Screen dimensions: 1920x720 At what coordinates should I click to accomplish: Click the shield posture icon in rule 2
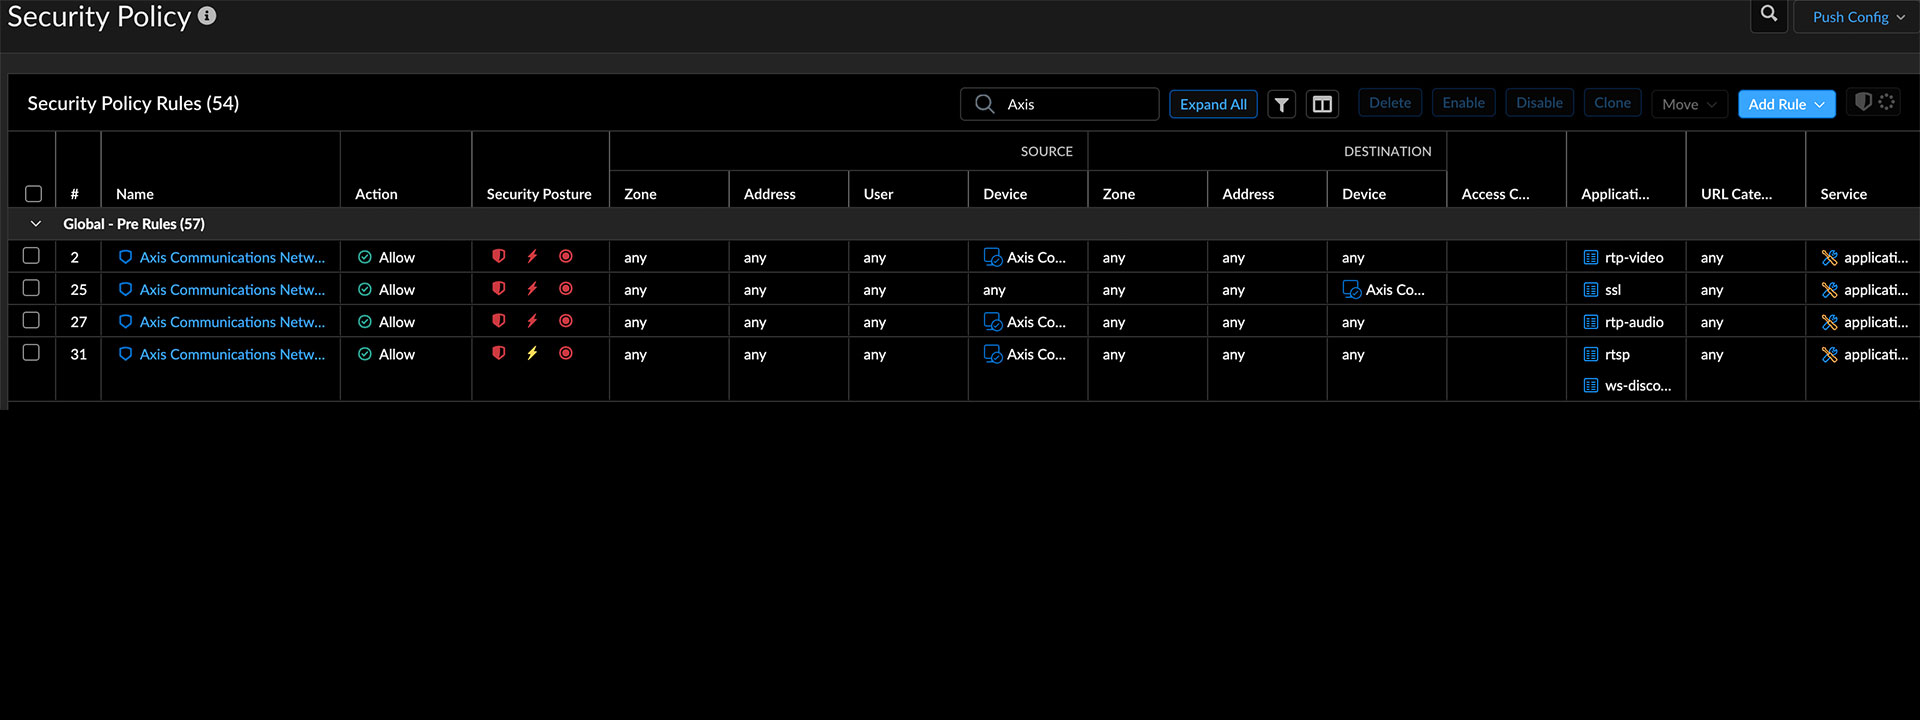499,257
